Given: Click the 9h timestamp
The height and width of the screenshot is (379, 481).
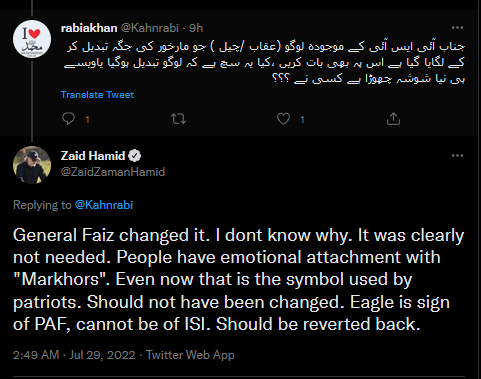Looking at the screenshot, I should (x=196, y=28).
